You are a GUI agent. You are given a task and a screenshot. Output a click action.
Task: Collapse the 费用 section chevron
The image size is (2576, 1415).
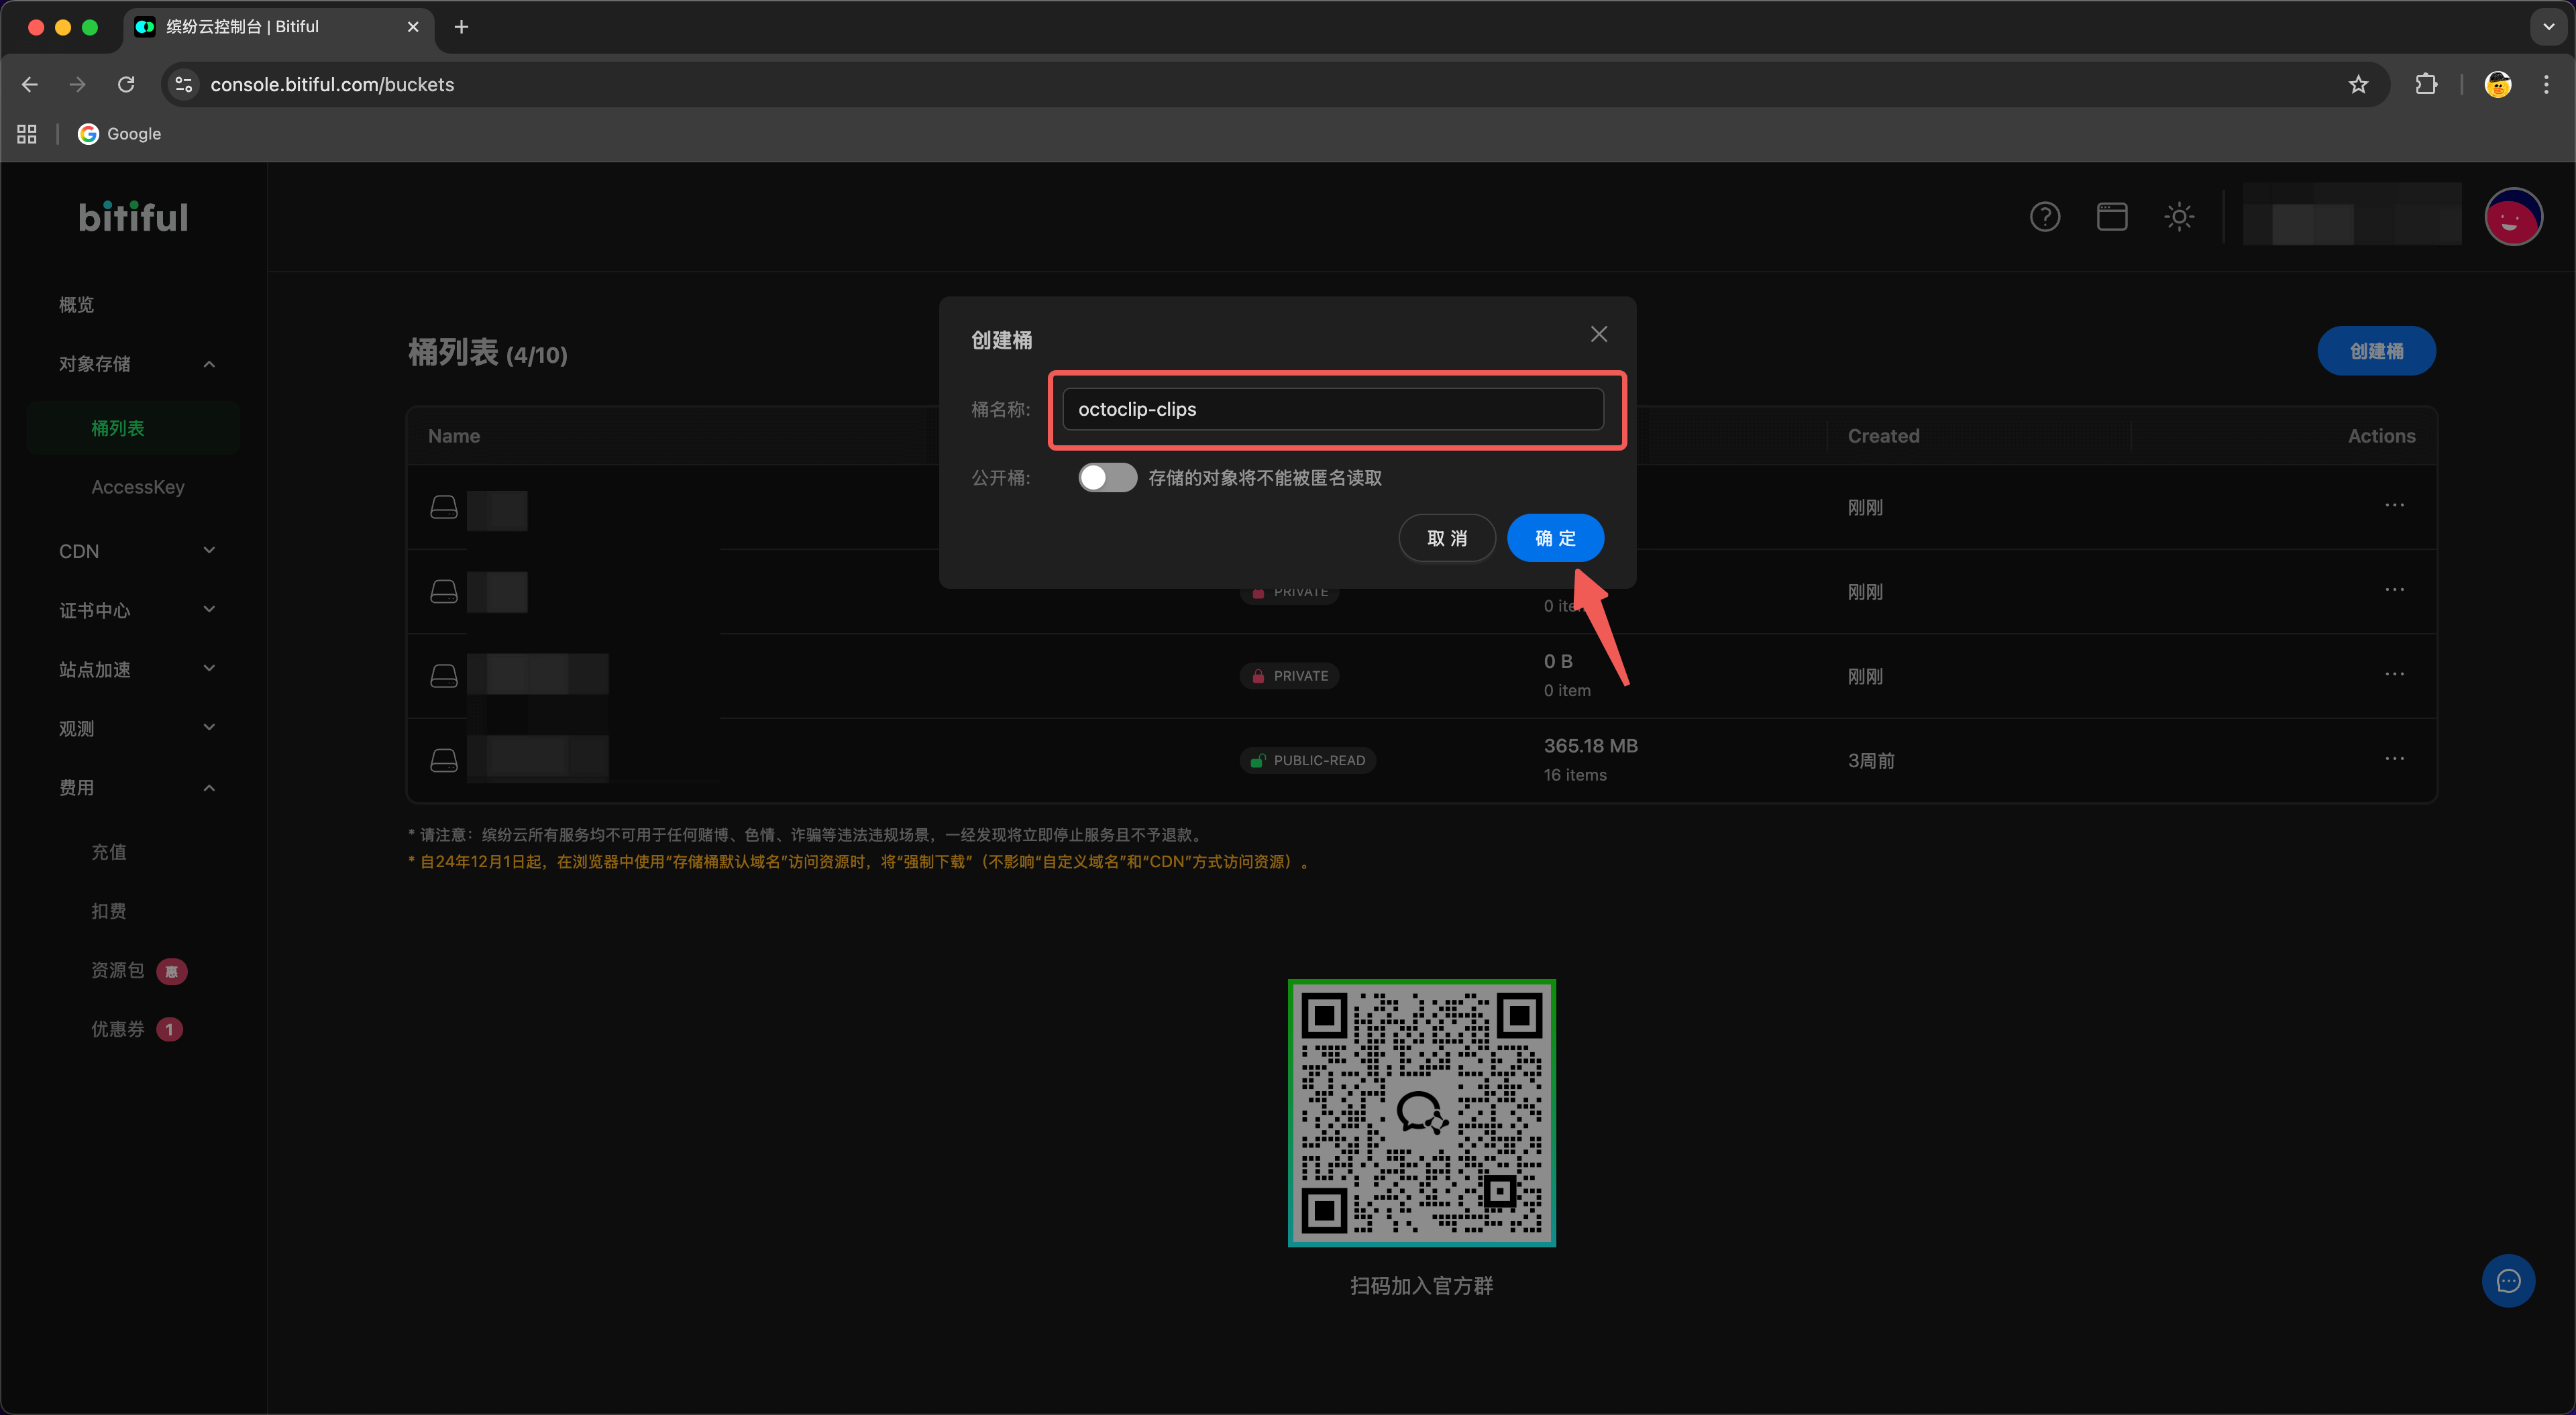coord(209,788)
